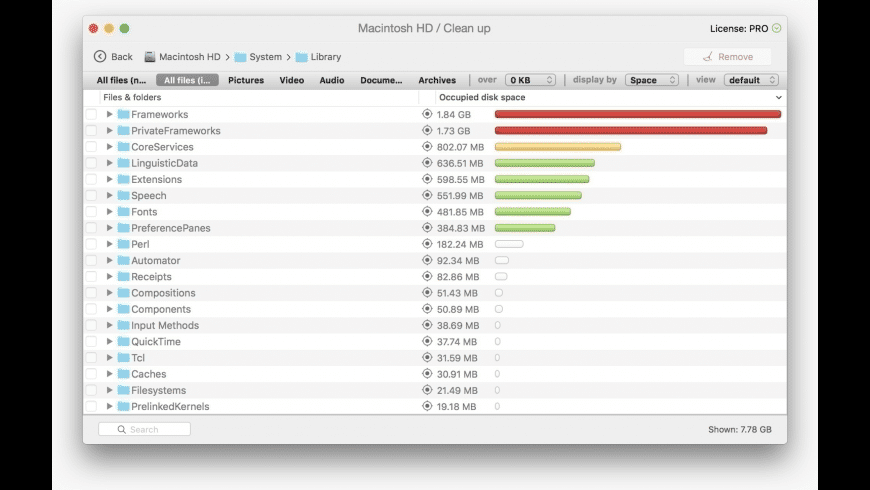Image resolution: width=870 pixels, height=490 pixels.
Task: Click the reveal target icon for Compositions
Action: coord(427,292)
